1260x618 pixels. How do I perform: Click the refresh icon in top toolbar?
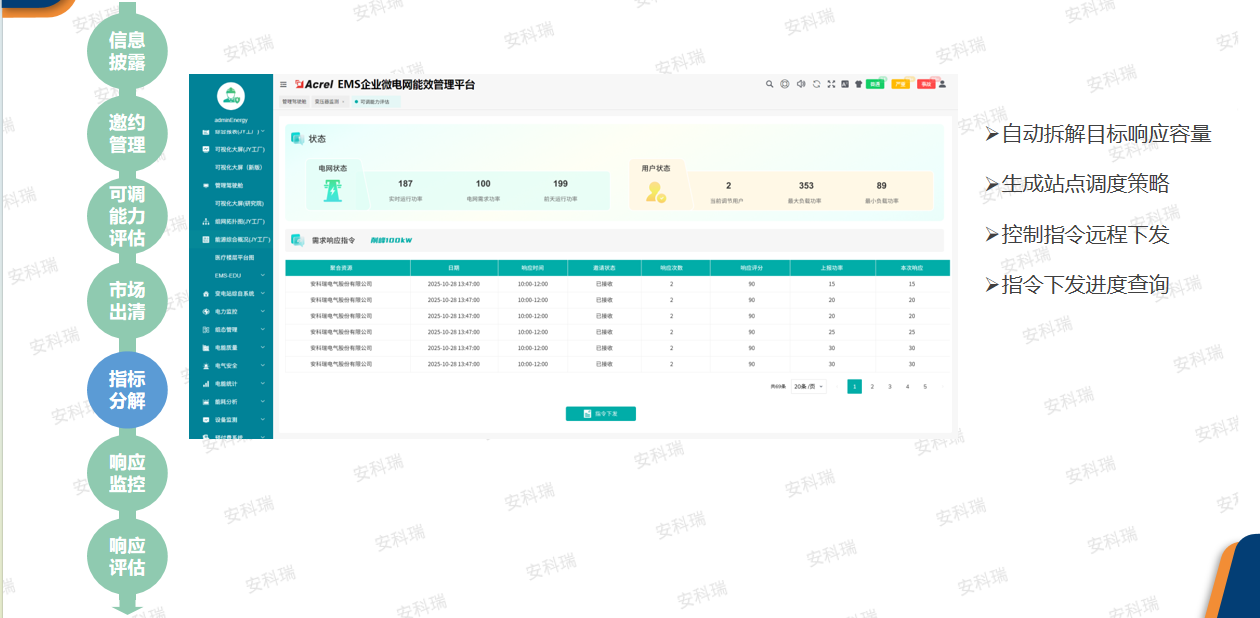[x=816, y=84]
